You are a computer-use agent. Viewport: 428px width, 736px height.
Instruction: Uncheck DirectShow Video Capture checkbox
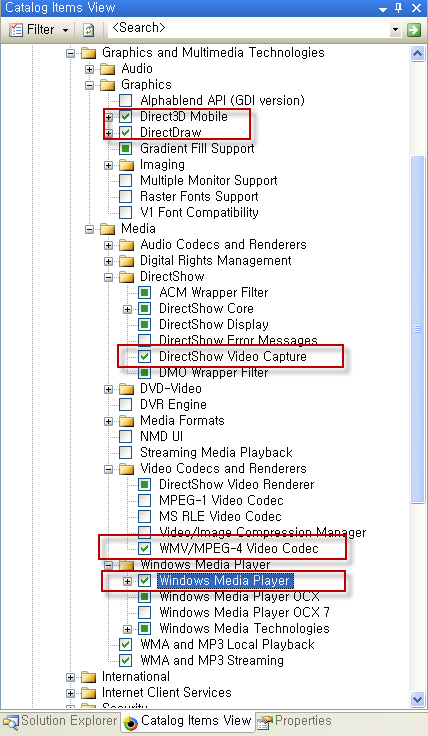click(x=145, y=356)
